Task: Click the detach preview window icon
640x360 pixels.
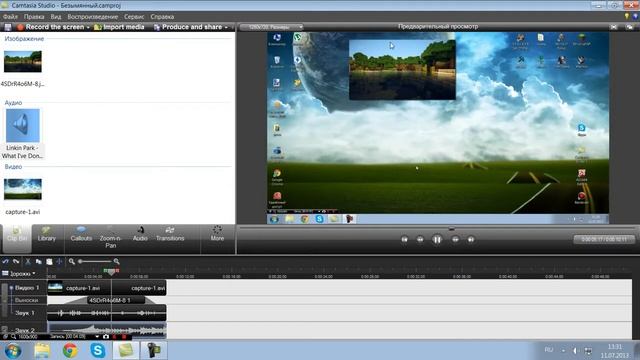Action: pyautogui.click(x=629, y=27)
